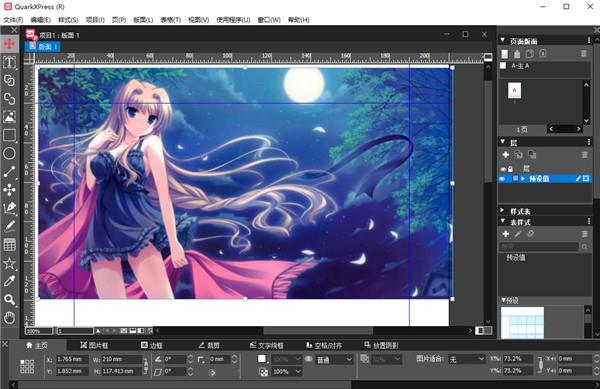This screenshot has height=389, width=600.
Task: Switch to the Clipping tab
Action: click(209, 345)
